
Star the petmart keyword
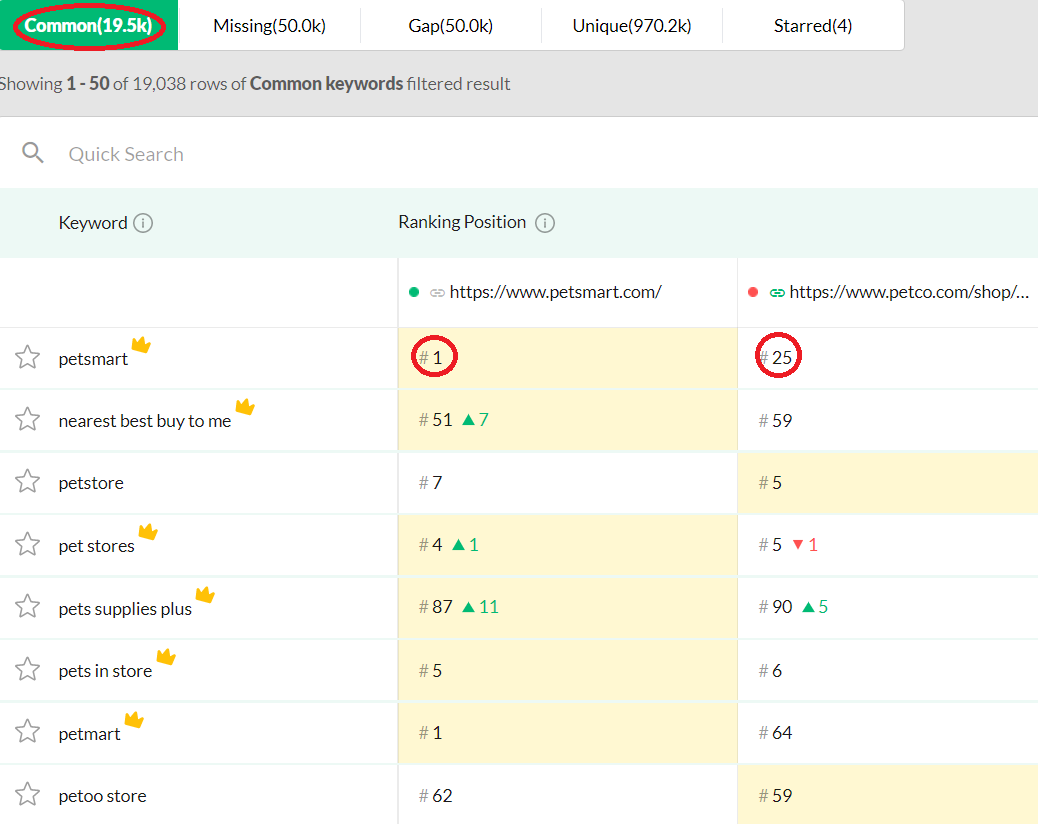coord(27,732)
